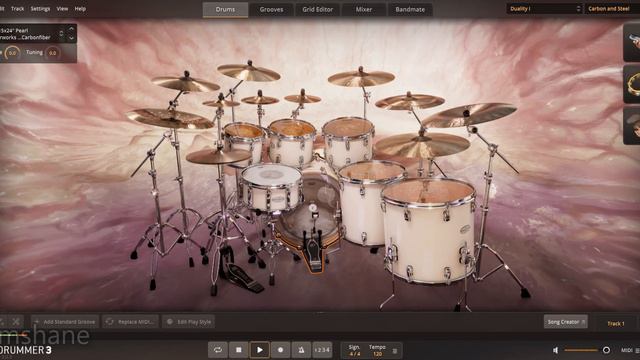Screen dimensions: 640x360
Task: Click the time signature 4/4 value
Action: click(x=355, y=354)
